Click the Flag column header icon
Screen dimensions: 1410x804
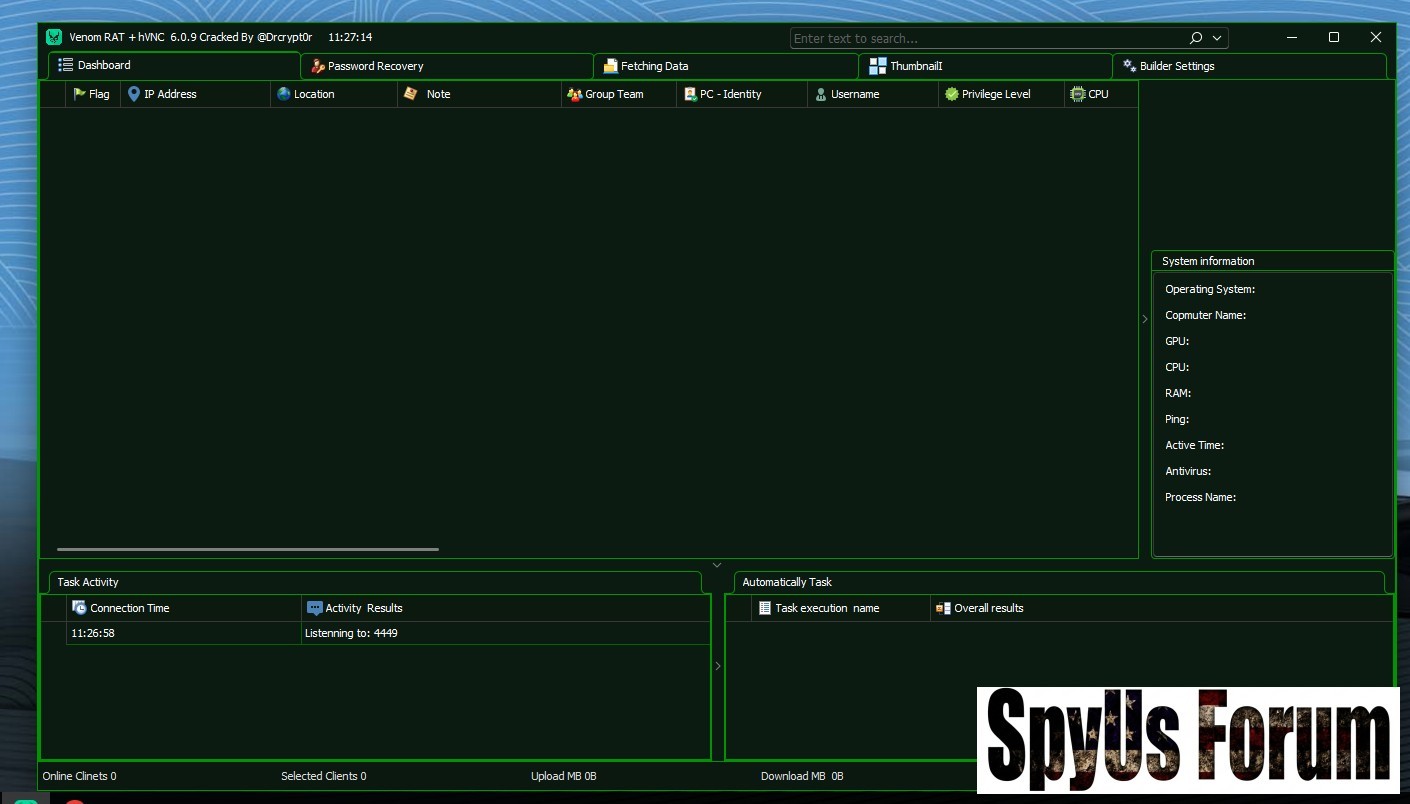click(x=80, y=94)
